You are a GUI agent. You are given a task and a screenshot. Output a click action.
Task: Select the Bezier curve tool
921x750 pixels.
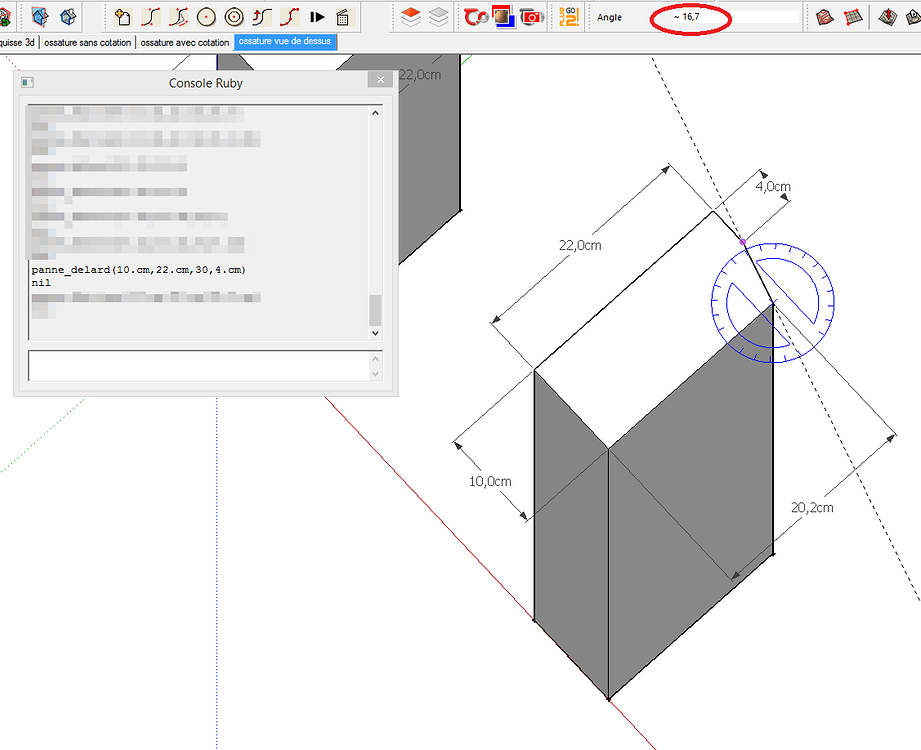[x=152, y=15]
